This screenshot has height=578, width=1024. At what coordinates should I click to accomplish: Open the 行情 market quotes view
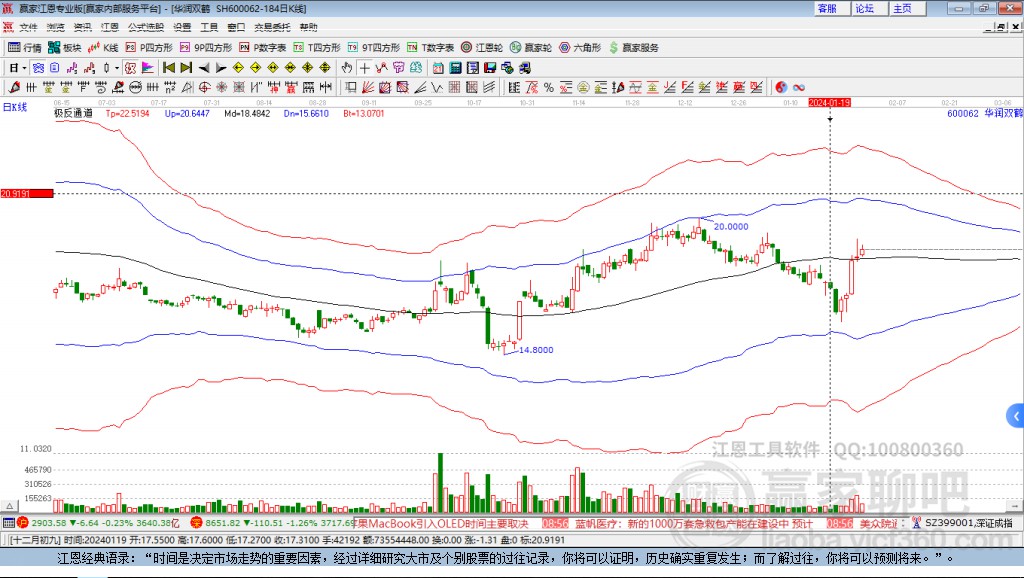pyautogui.click(x=25, y=48)
